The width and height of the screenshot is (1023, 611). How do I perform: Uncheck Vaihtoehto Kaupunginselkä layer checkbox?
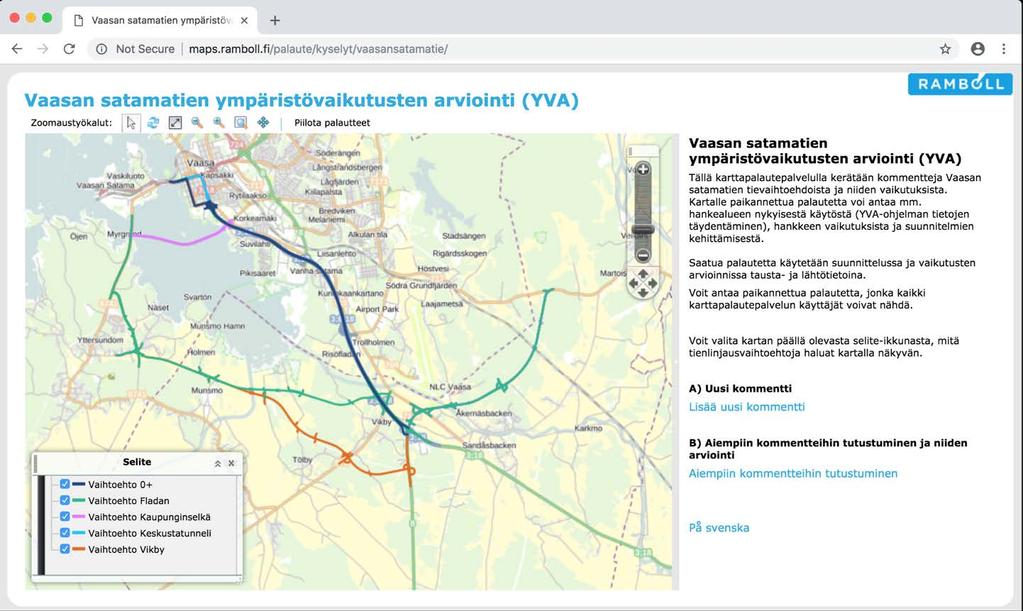point(65,516)
